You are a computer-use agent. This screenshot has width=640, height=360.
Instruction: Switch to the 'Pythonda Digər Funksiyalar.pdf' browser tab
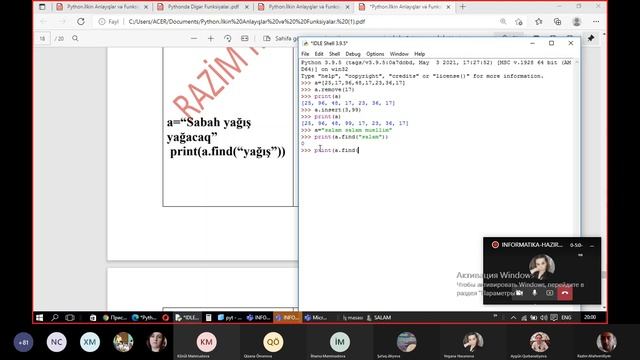[x=203, y=7]
